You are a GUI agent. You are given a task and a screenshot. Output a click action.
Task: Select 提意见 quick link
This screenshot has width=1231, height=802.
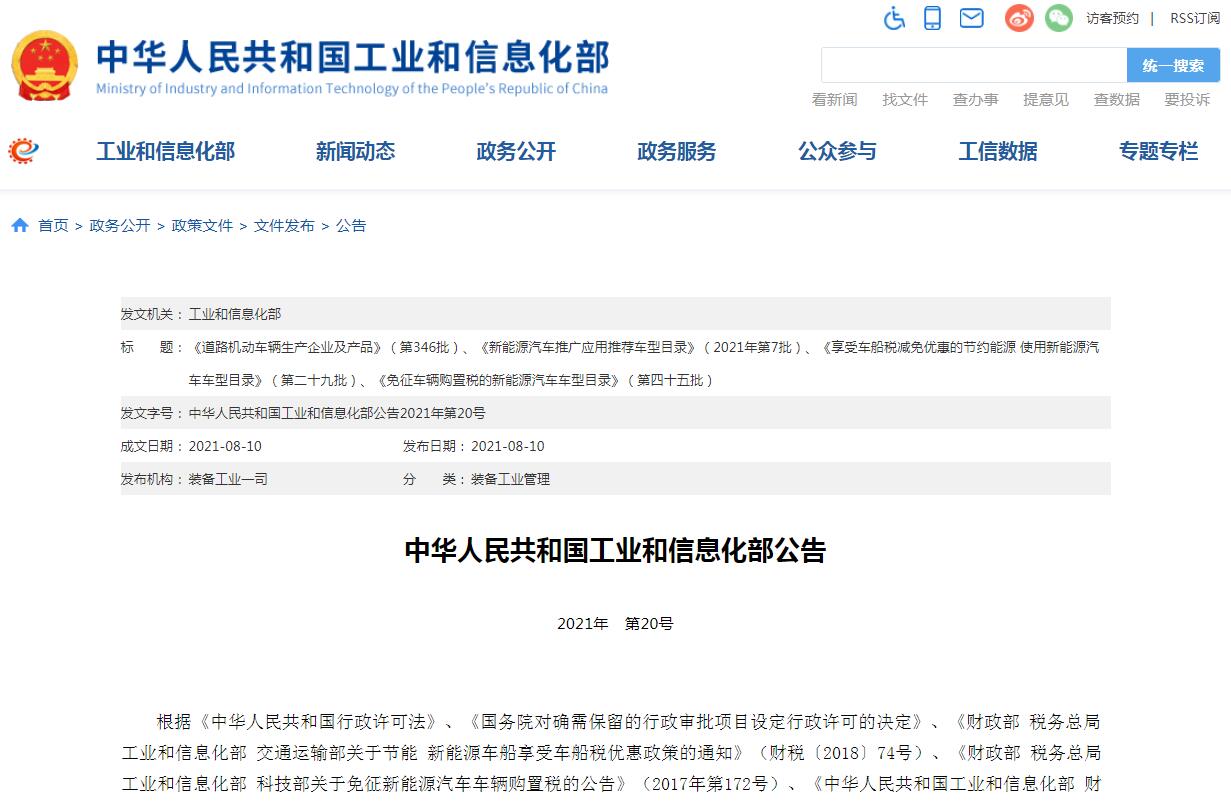(x=1046, y=100)
